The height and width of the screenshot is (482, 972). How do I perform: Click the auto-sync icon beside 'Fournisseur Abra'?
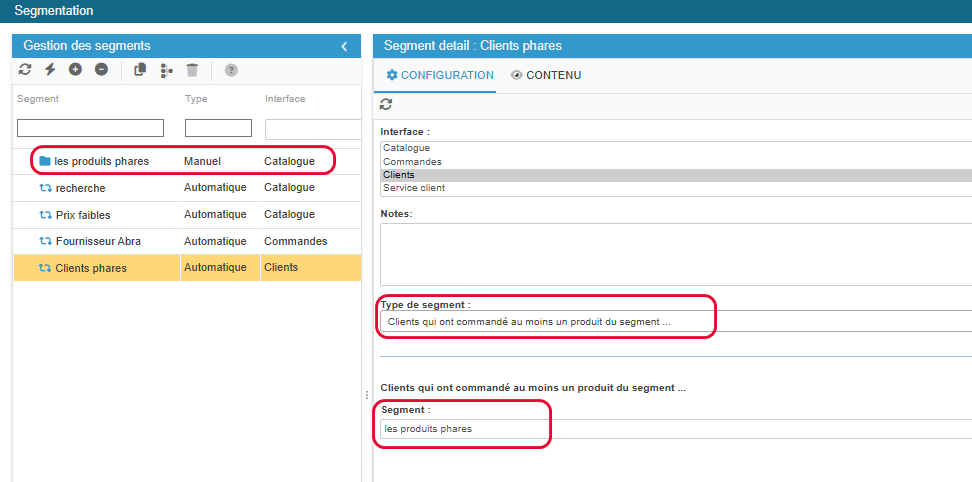click(45, 241)
